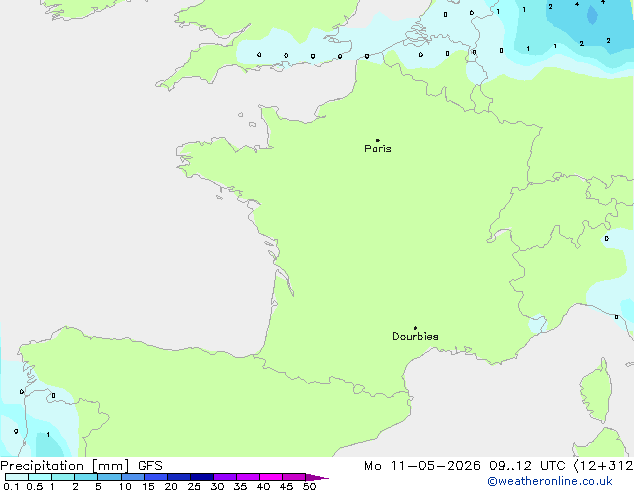This screenshot has width=634, height=490.
Task: Pick legend swatch between 2 and 5
Action: point(86,477)
